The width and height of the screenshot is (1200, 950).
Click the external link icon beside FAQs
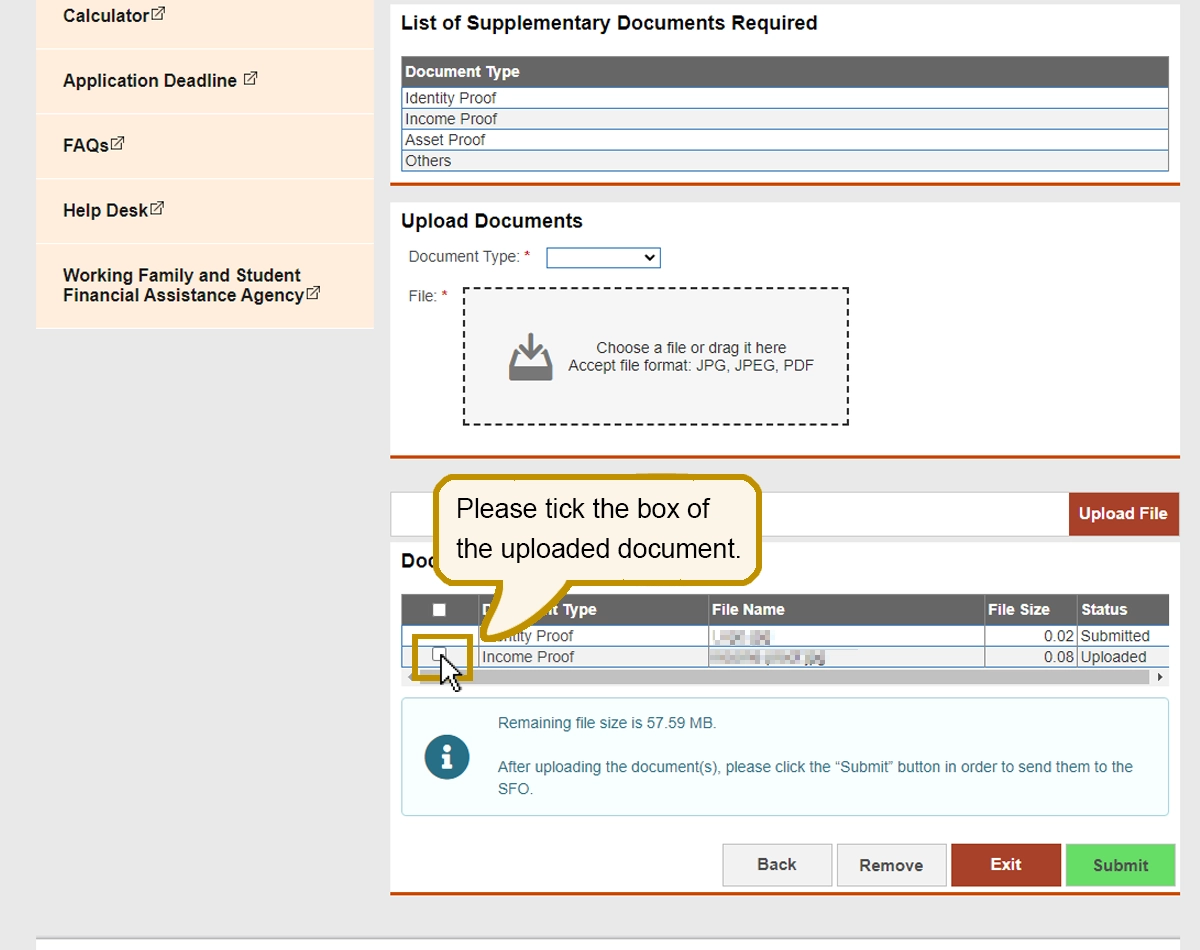(117, 143)
